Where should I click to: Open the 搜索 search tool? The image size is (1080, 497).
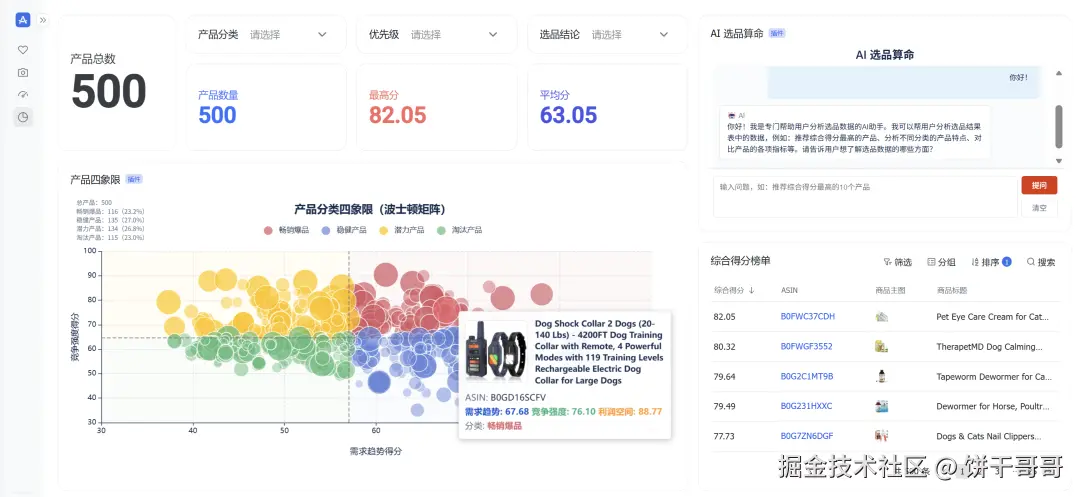coord(1041,262)
